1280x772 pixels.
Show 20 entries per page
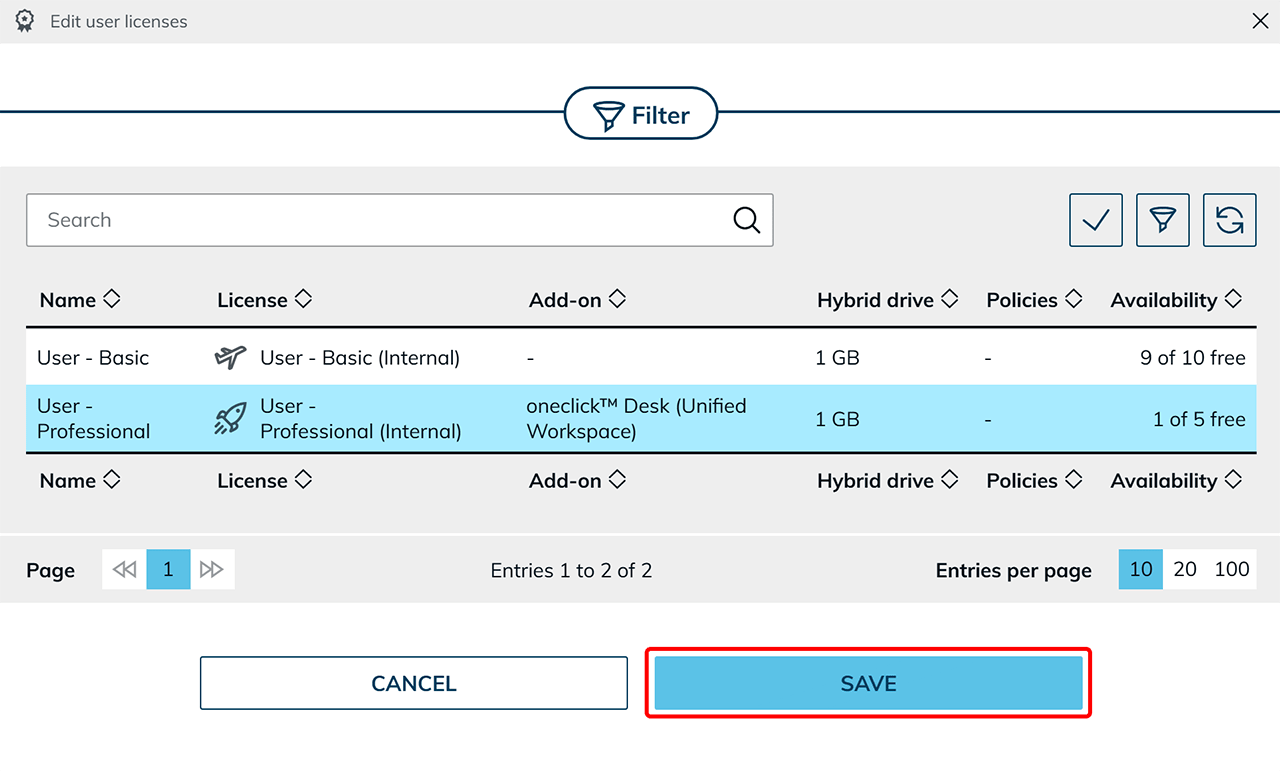[x=1185, y=570]
